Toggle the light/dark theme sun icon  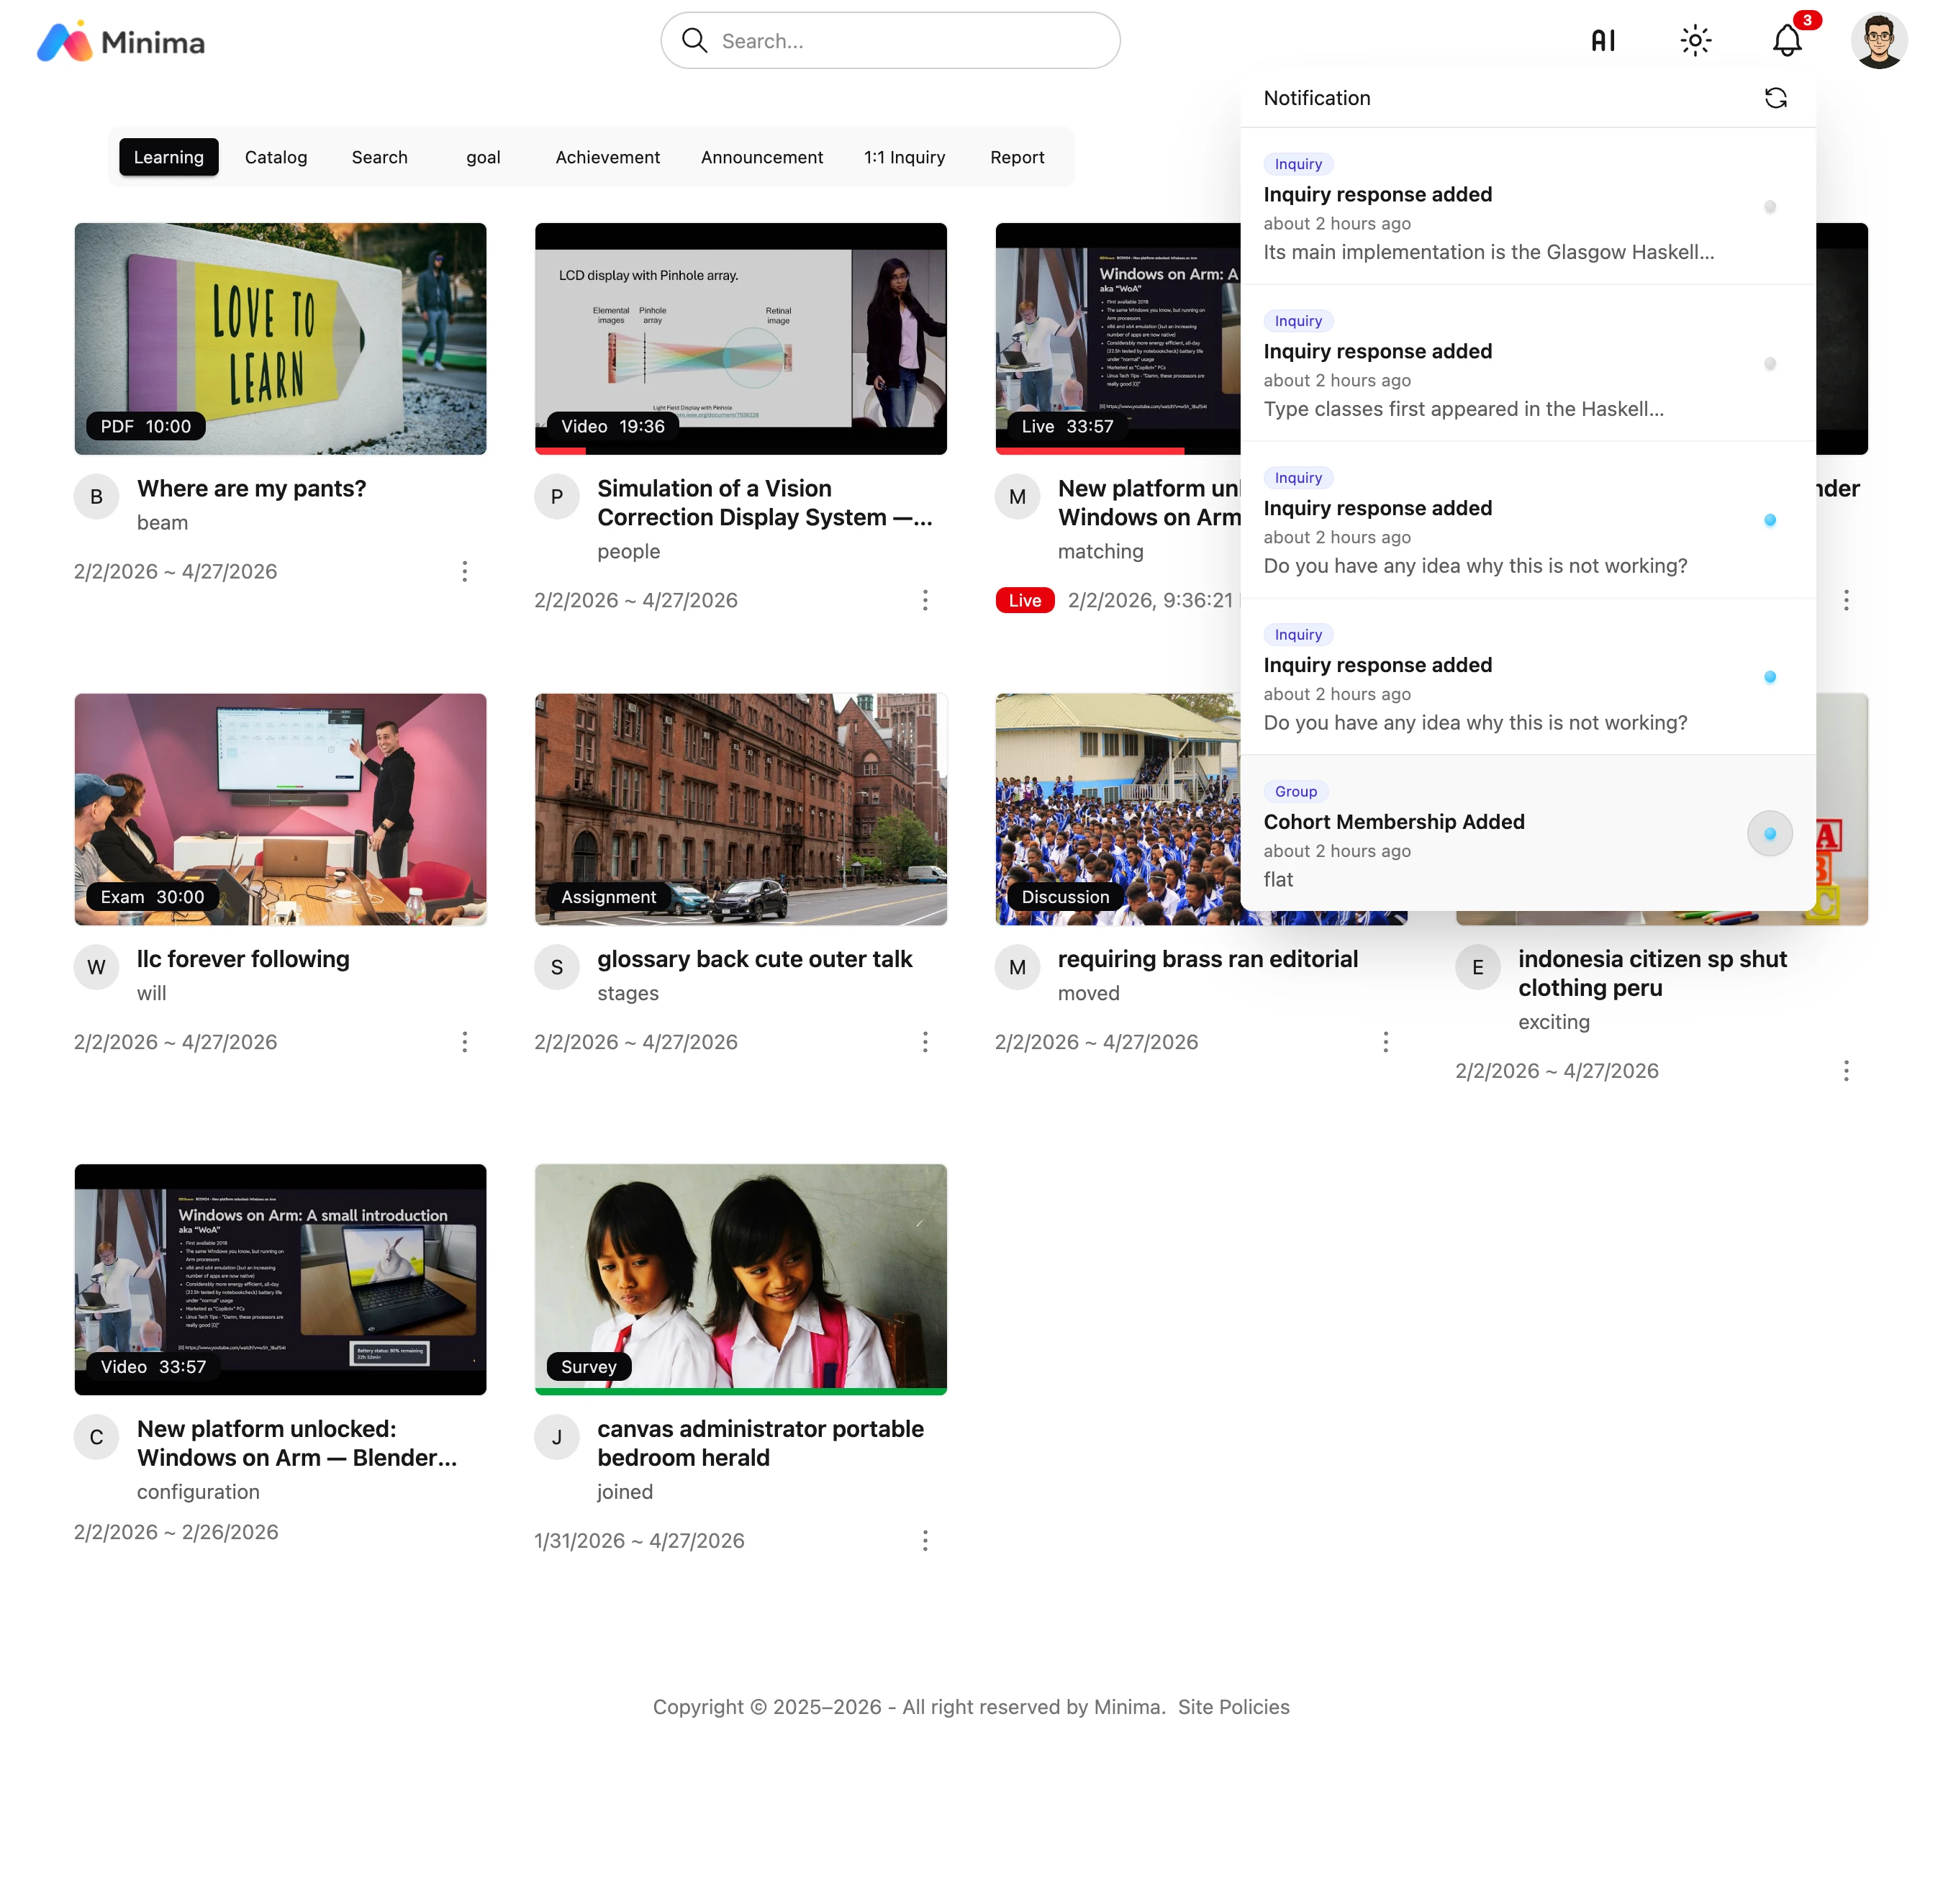pyautogui.click(x=1695, y=41)
